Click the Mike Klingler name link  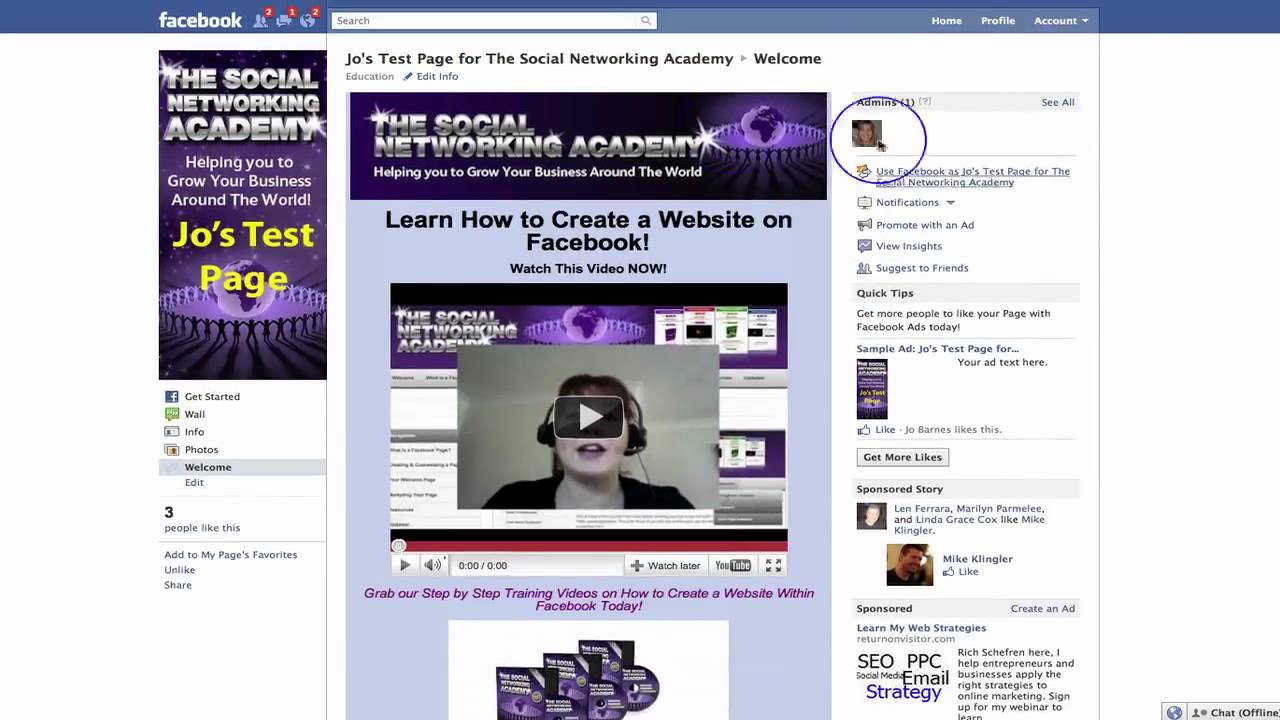click(977, 559)
